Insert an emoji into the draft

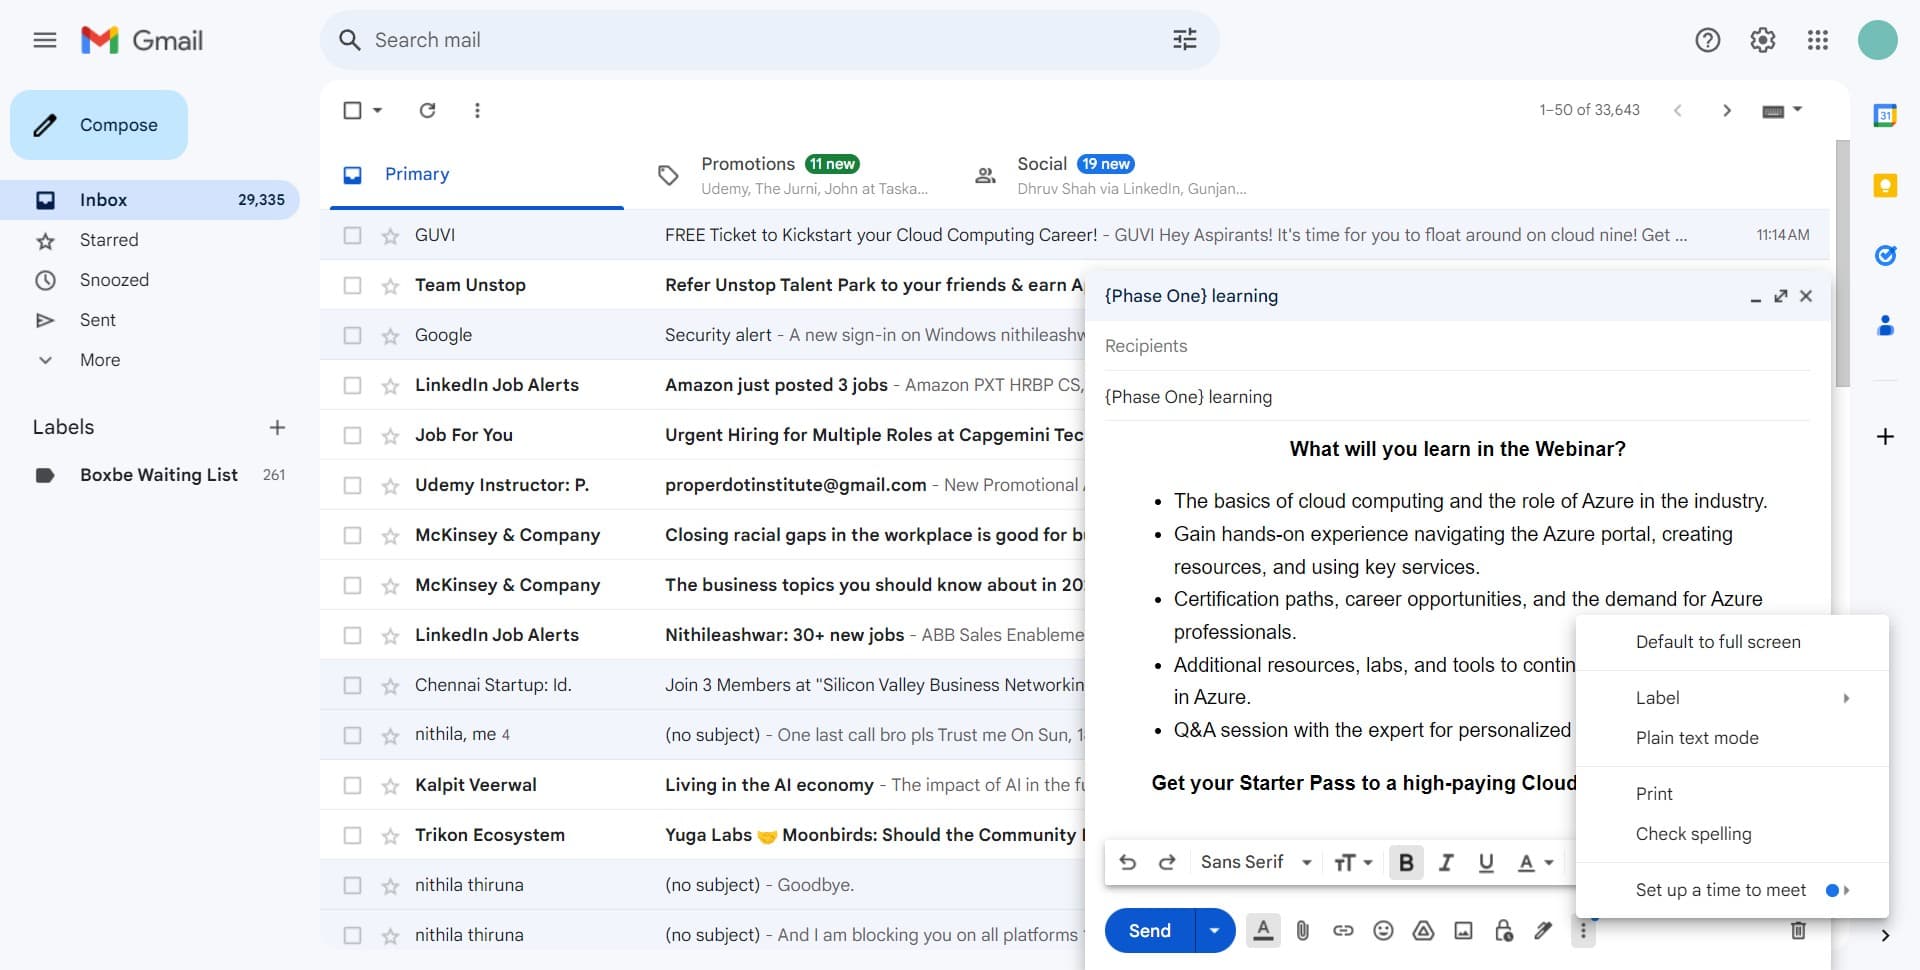[x=1383, y=930]
